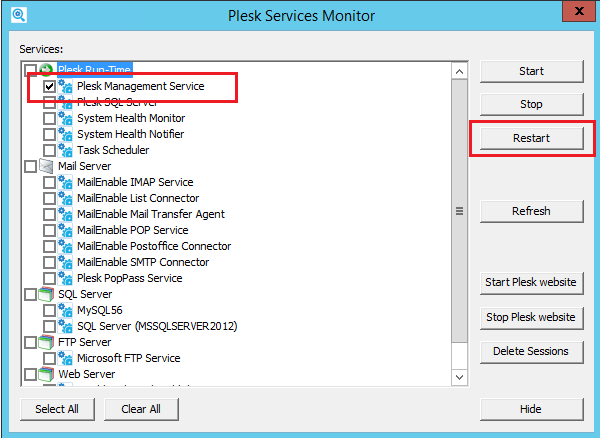This screenshot has height=438, width=600.
Task: Enable the Microsoft FTP Service checkbox
Action: click(x=49, y=358)
